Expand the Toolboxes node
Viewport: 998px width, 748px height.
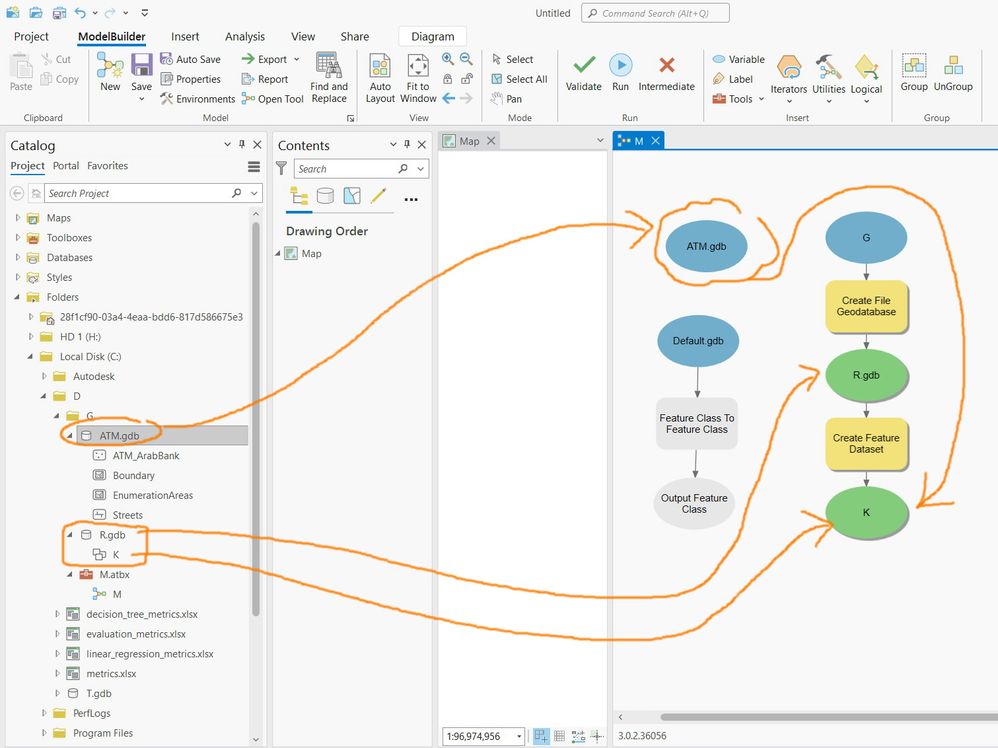(x=18, y=237)
